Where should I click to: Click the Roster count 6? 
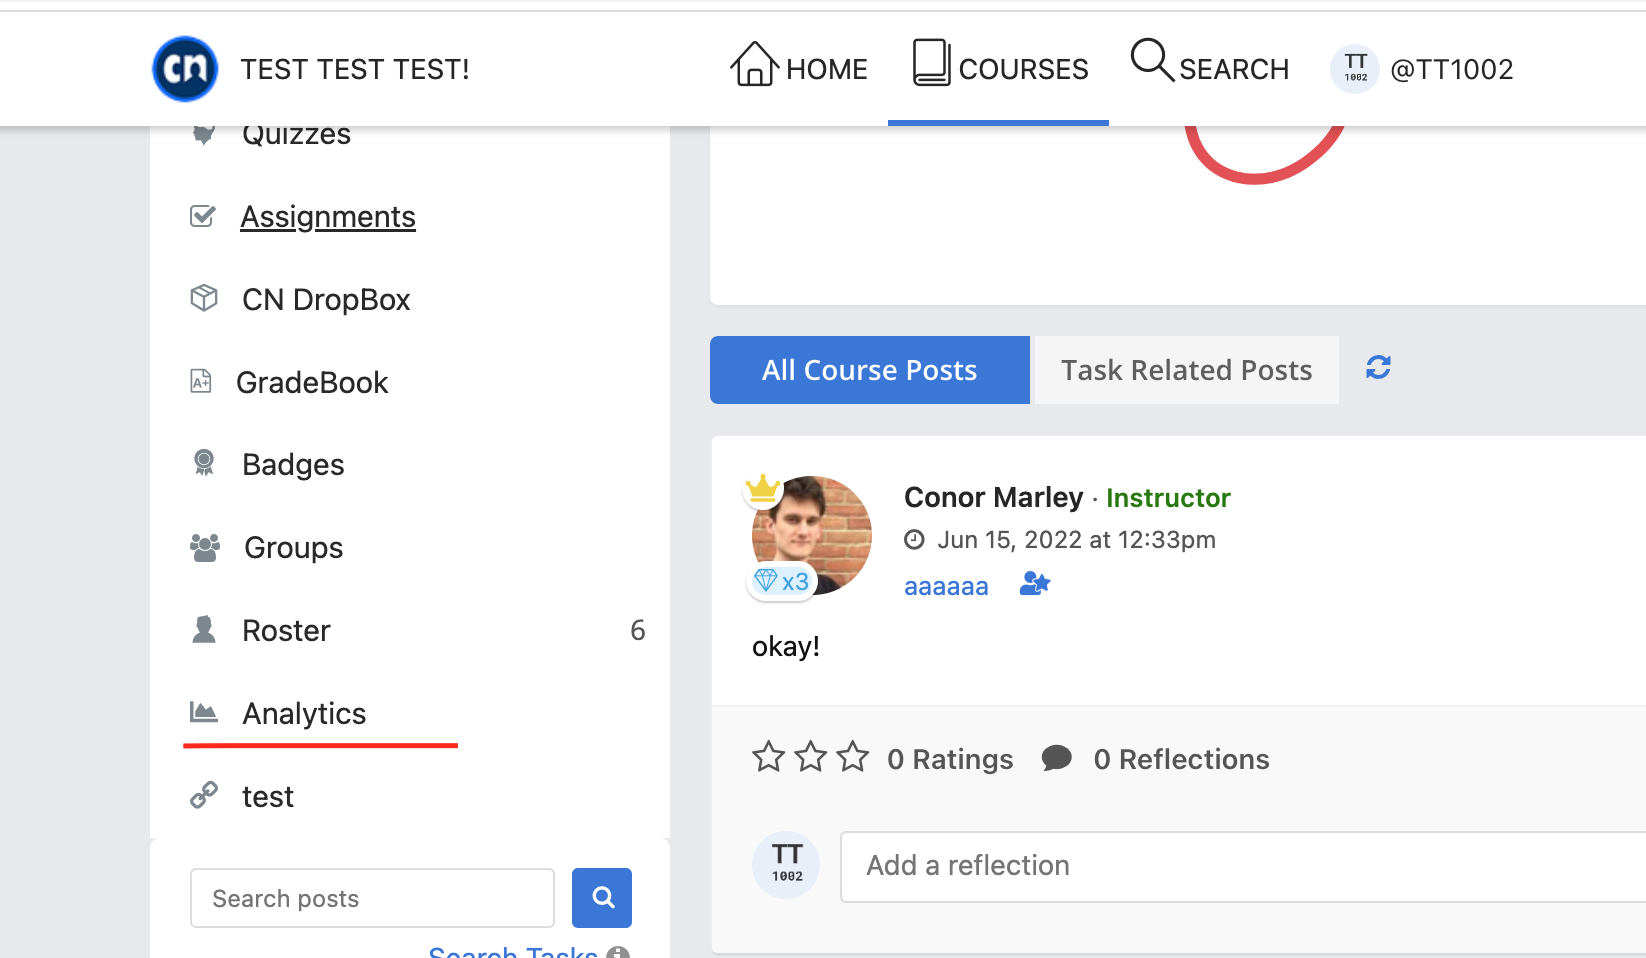[x=638, y=630]
